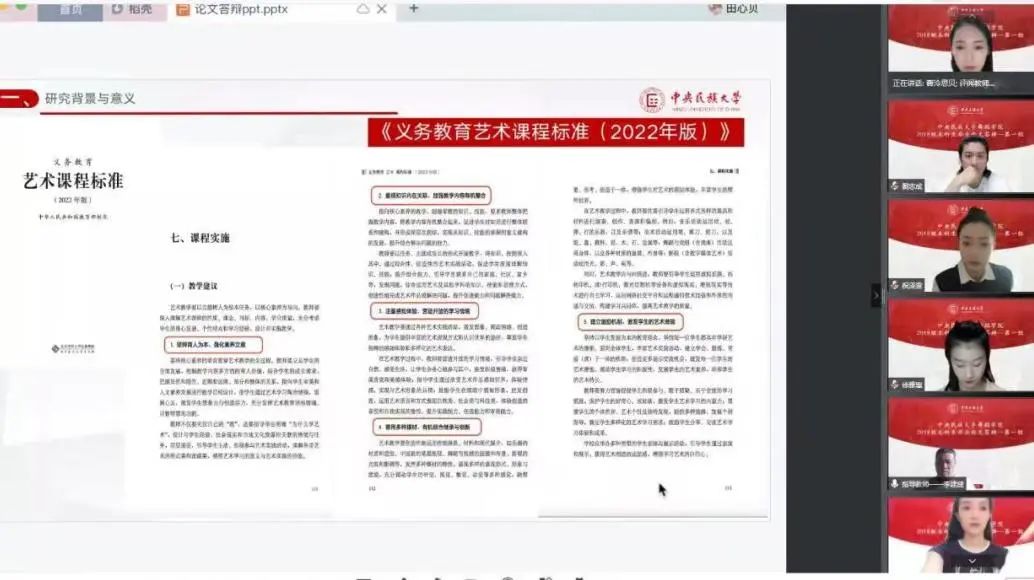1034x580 pixels.
Task: Click the 中央民族大学 logo on slide
Action: 692,99
